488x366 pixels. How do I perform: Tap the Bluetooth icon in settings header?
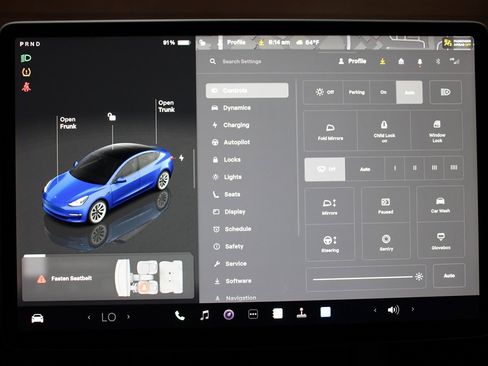pos(438,61)
